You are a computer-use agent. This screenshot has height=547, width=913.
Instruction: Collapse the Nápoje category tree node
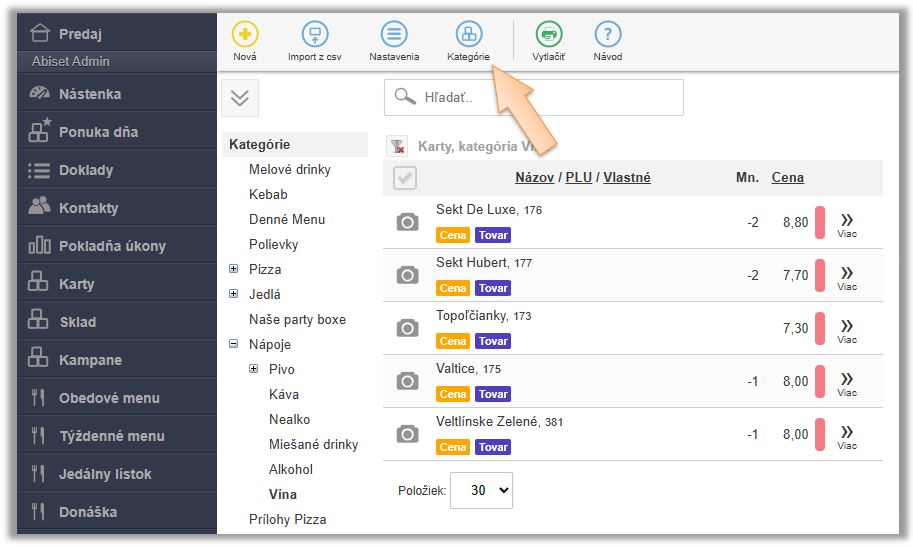click(234, 344)
